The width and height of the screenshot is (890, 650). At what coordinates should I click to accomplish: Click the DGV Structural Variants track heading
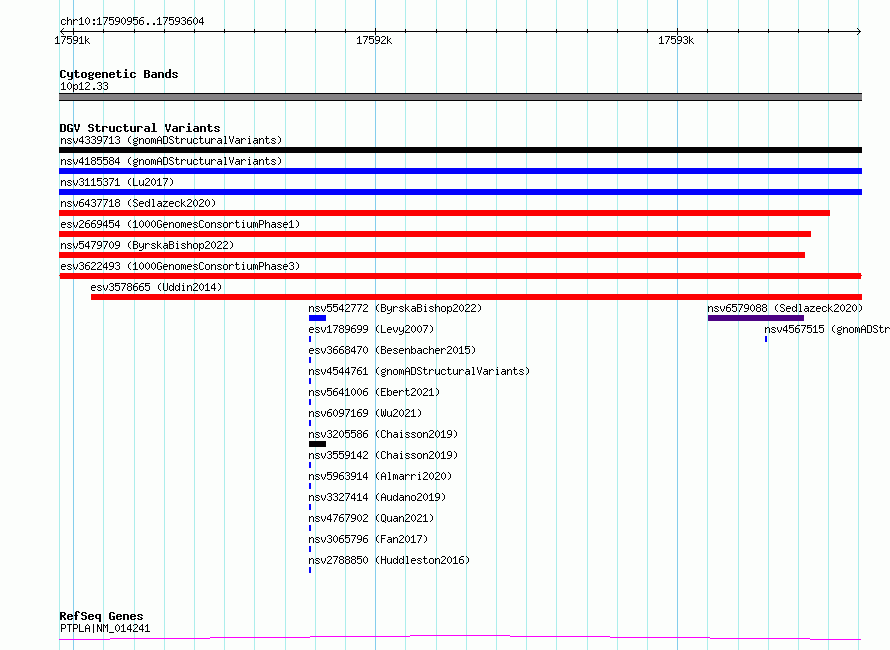pyautogui.click(x=140, y=128)
